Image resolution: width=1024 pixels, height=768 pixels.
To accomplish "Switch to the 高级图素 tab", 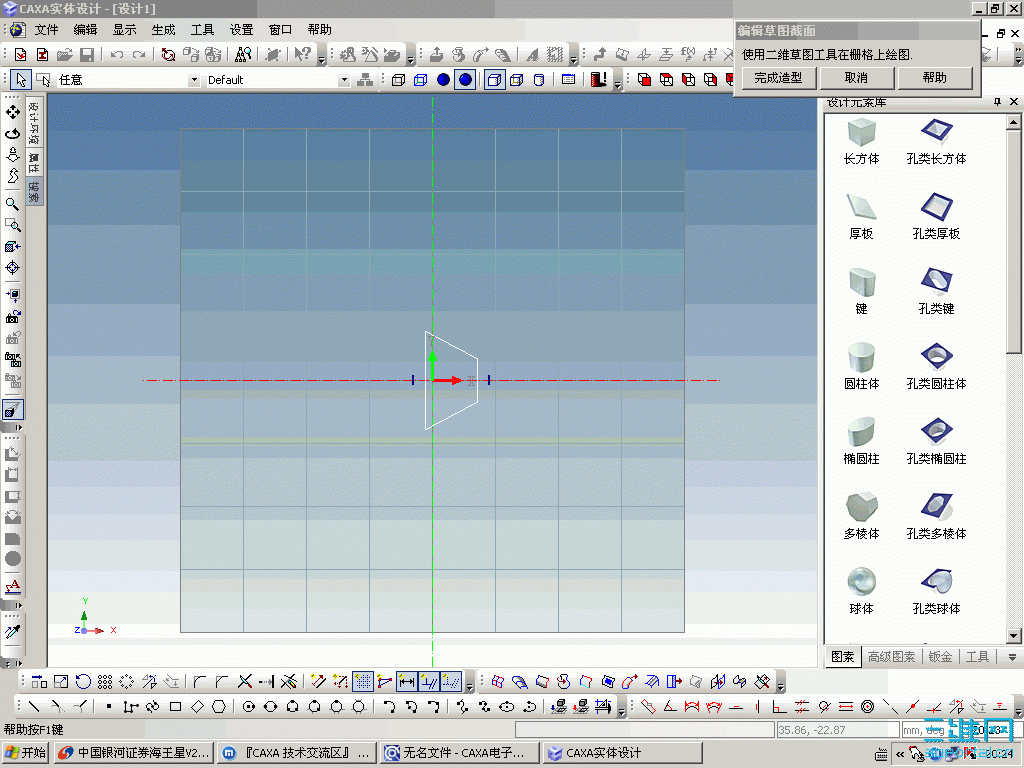I will (x=891, y=657).
